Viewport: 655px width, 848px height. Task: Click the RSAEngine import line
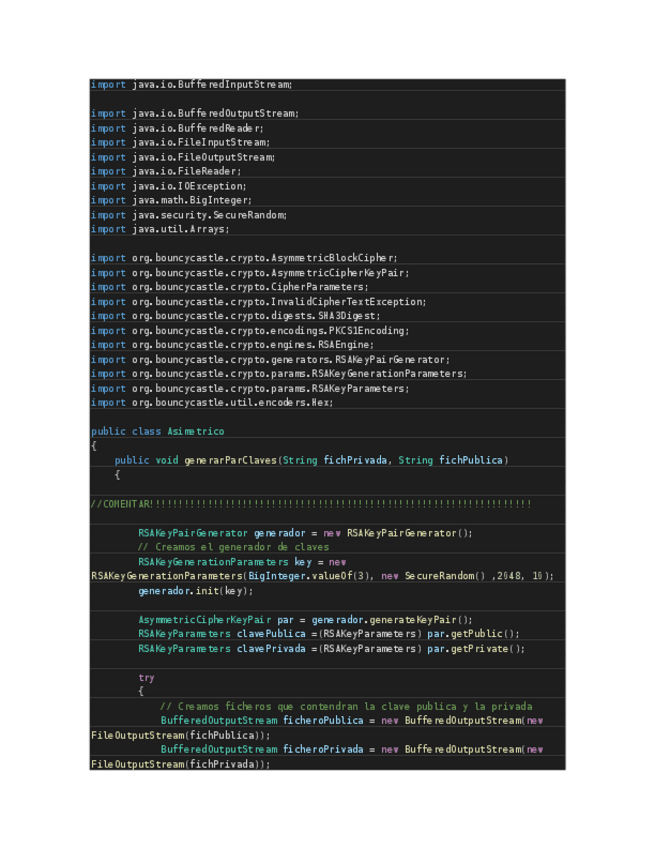(x=232, y=345)
